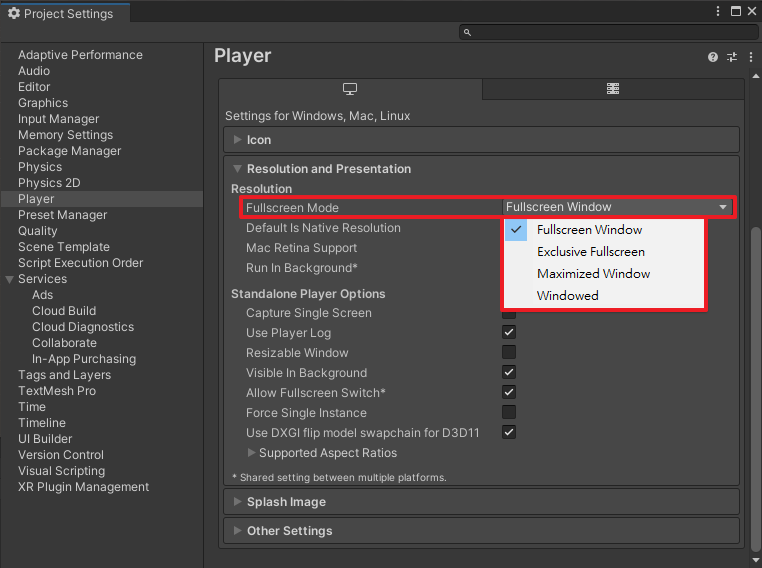Open Scene Template settings
The image size is (762, 568).
tap(64, 247)
